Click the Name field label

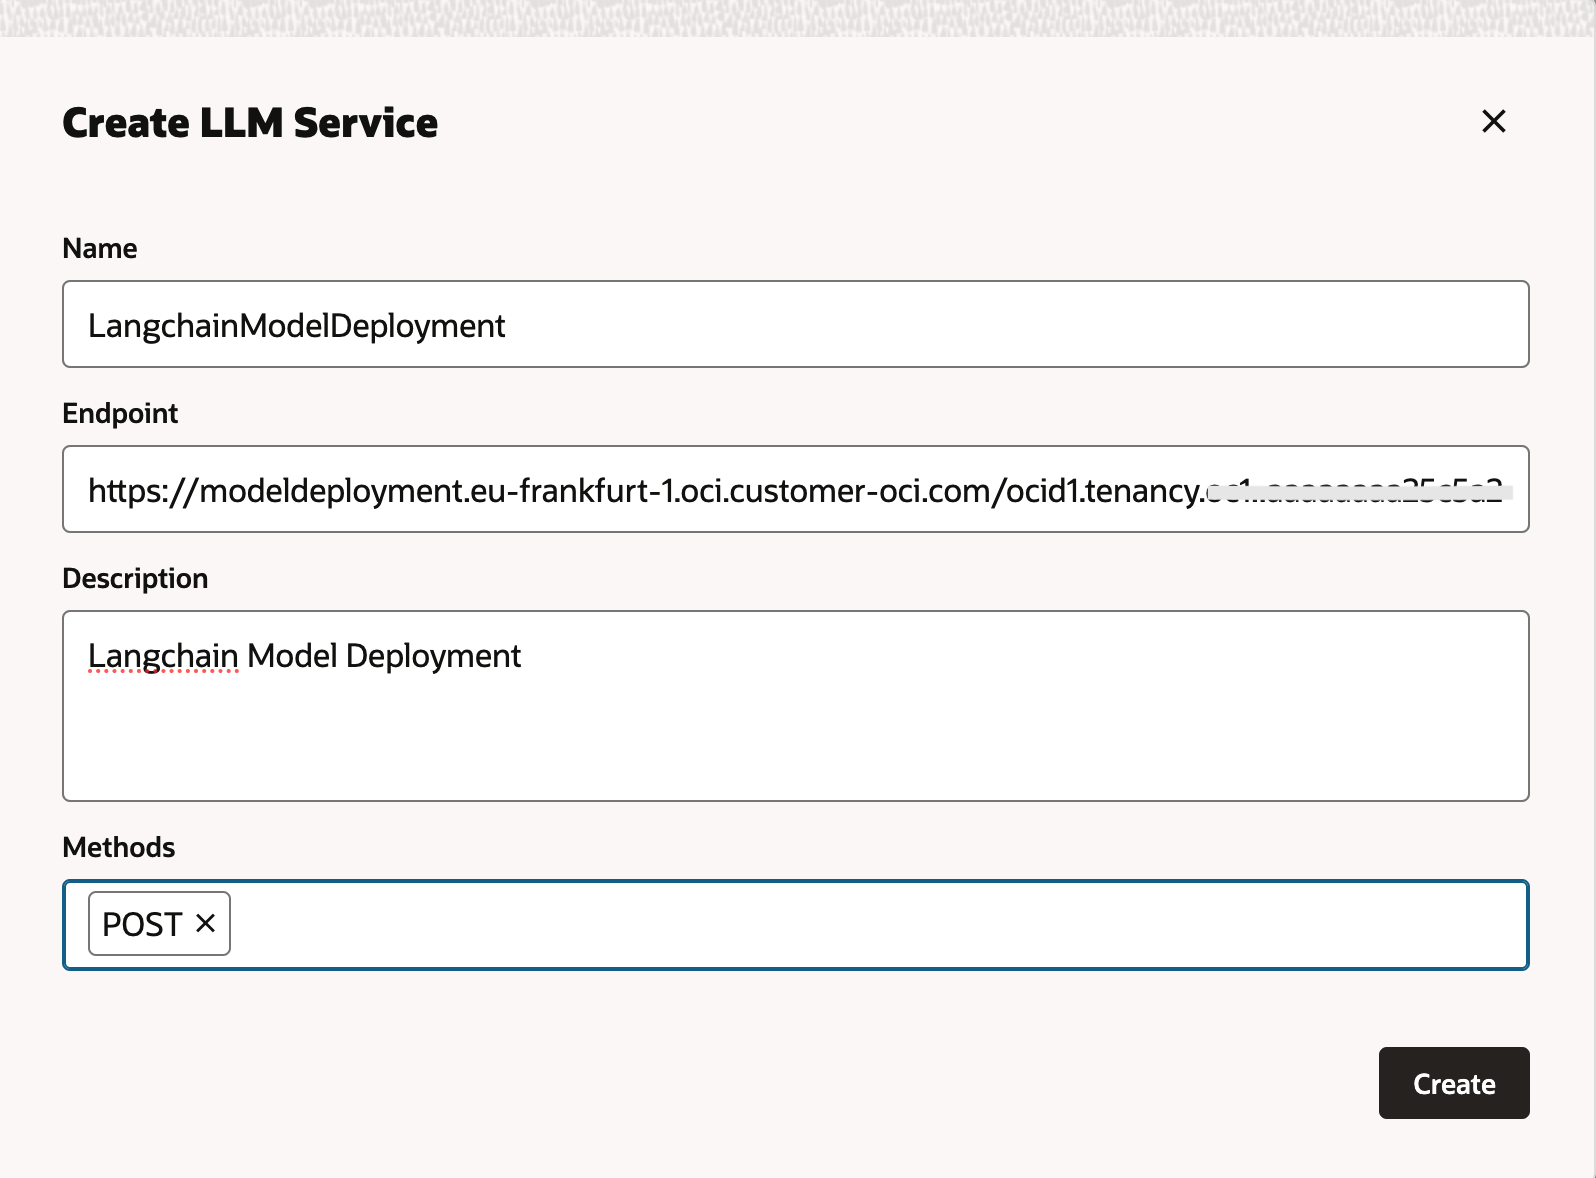point(100,248)
